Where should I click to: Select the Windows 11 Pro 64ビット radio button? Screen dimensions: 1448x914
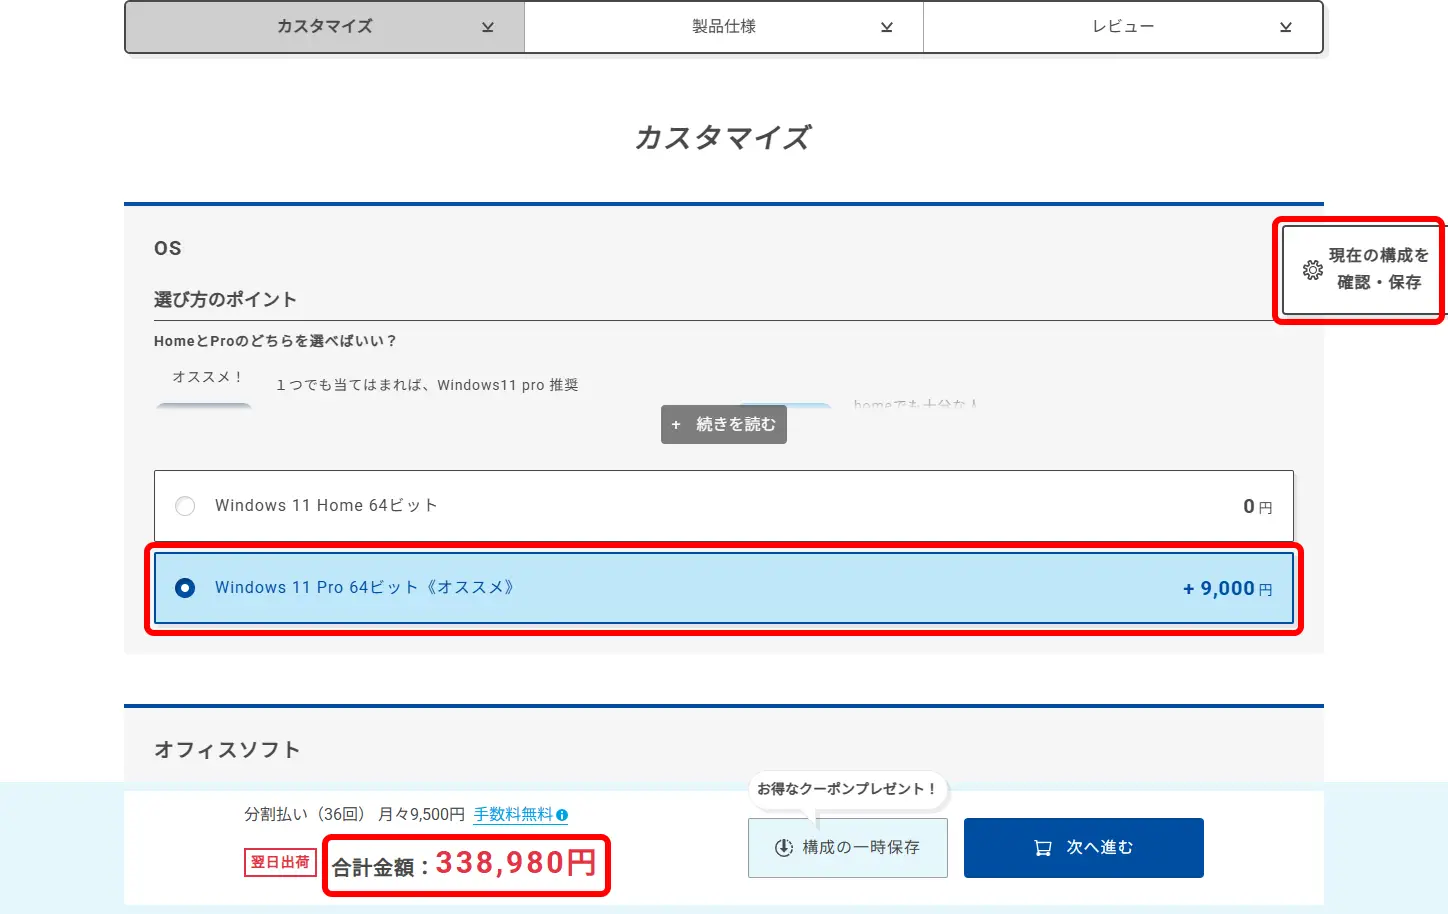[185, 588]
